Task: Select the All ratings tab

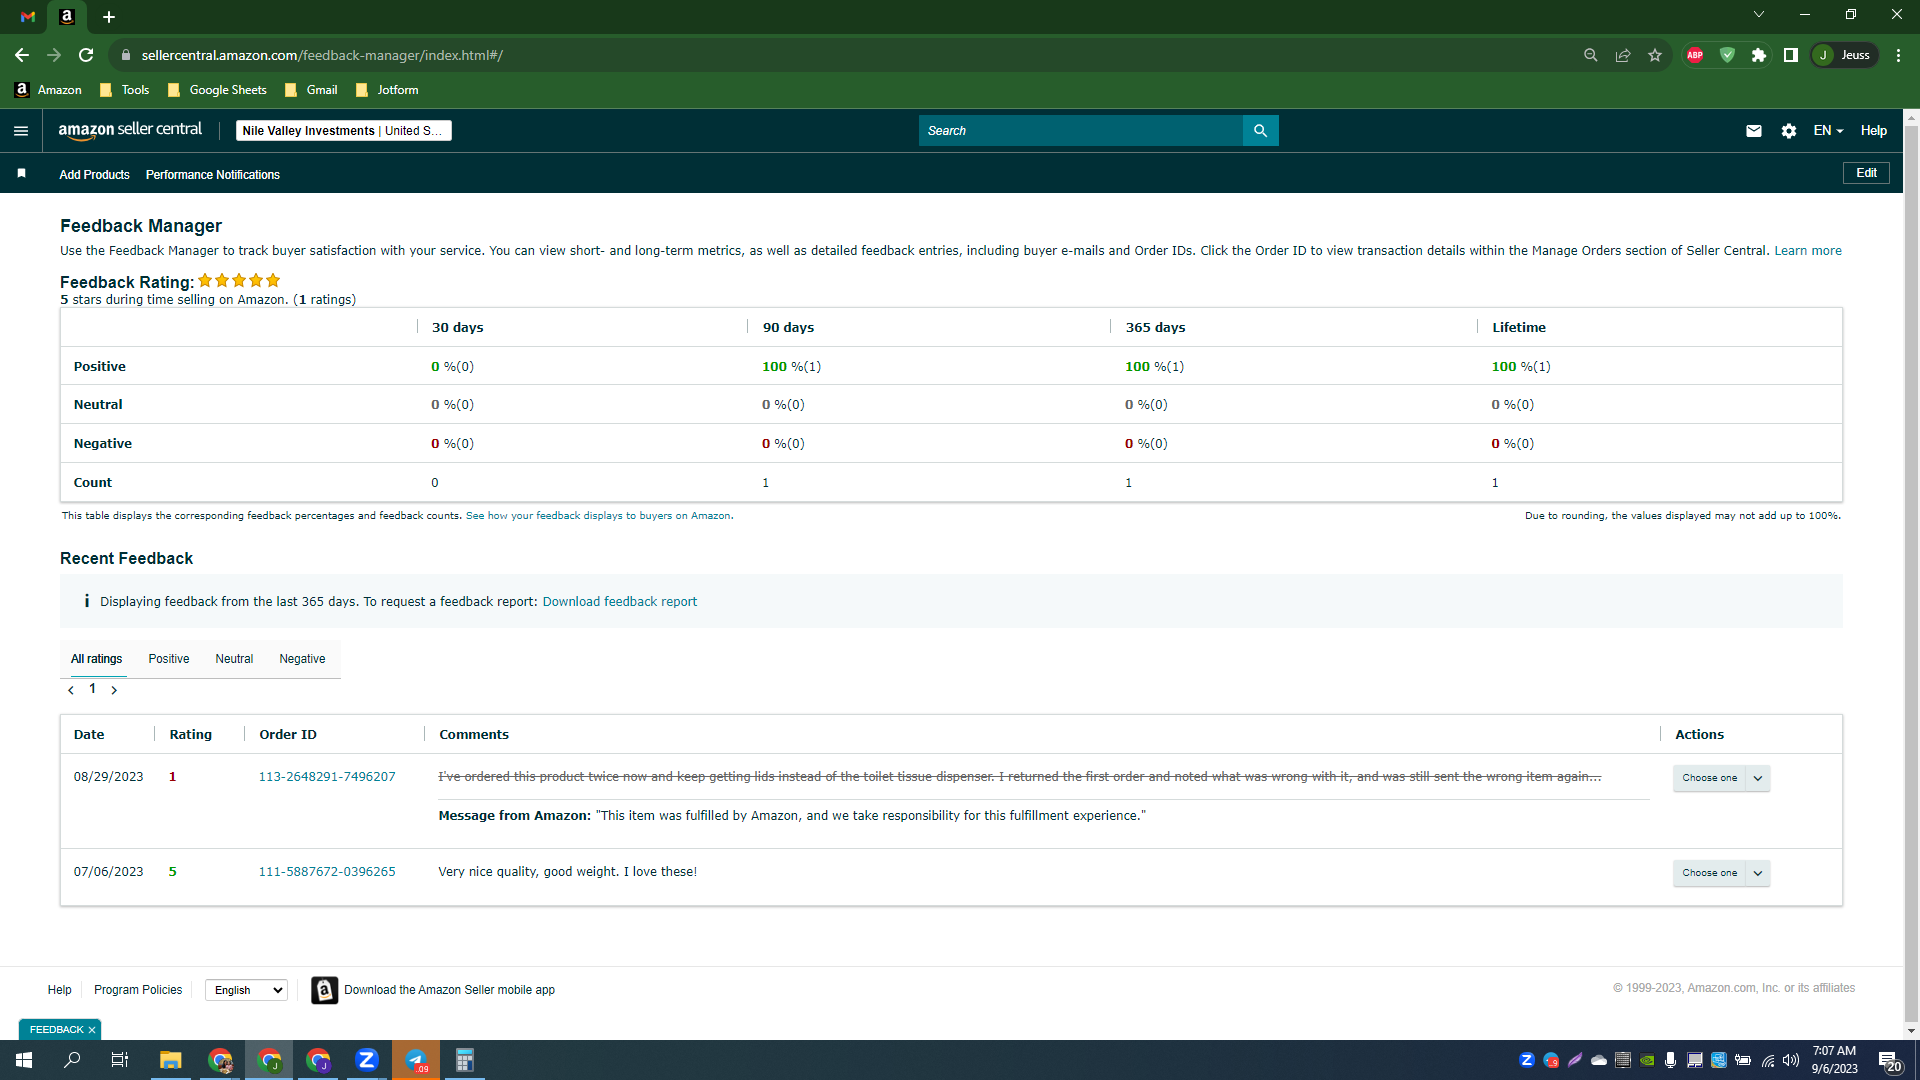Action: pos(97,659)
